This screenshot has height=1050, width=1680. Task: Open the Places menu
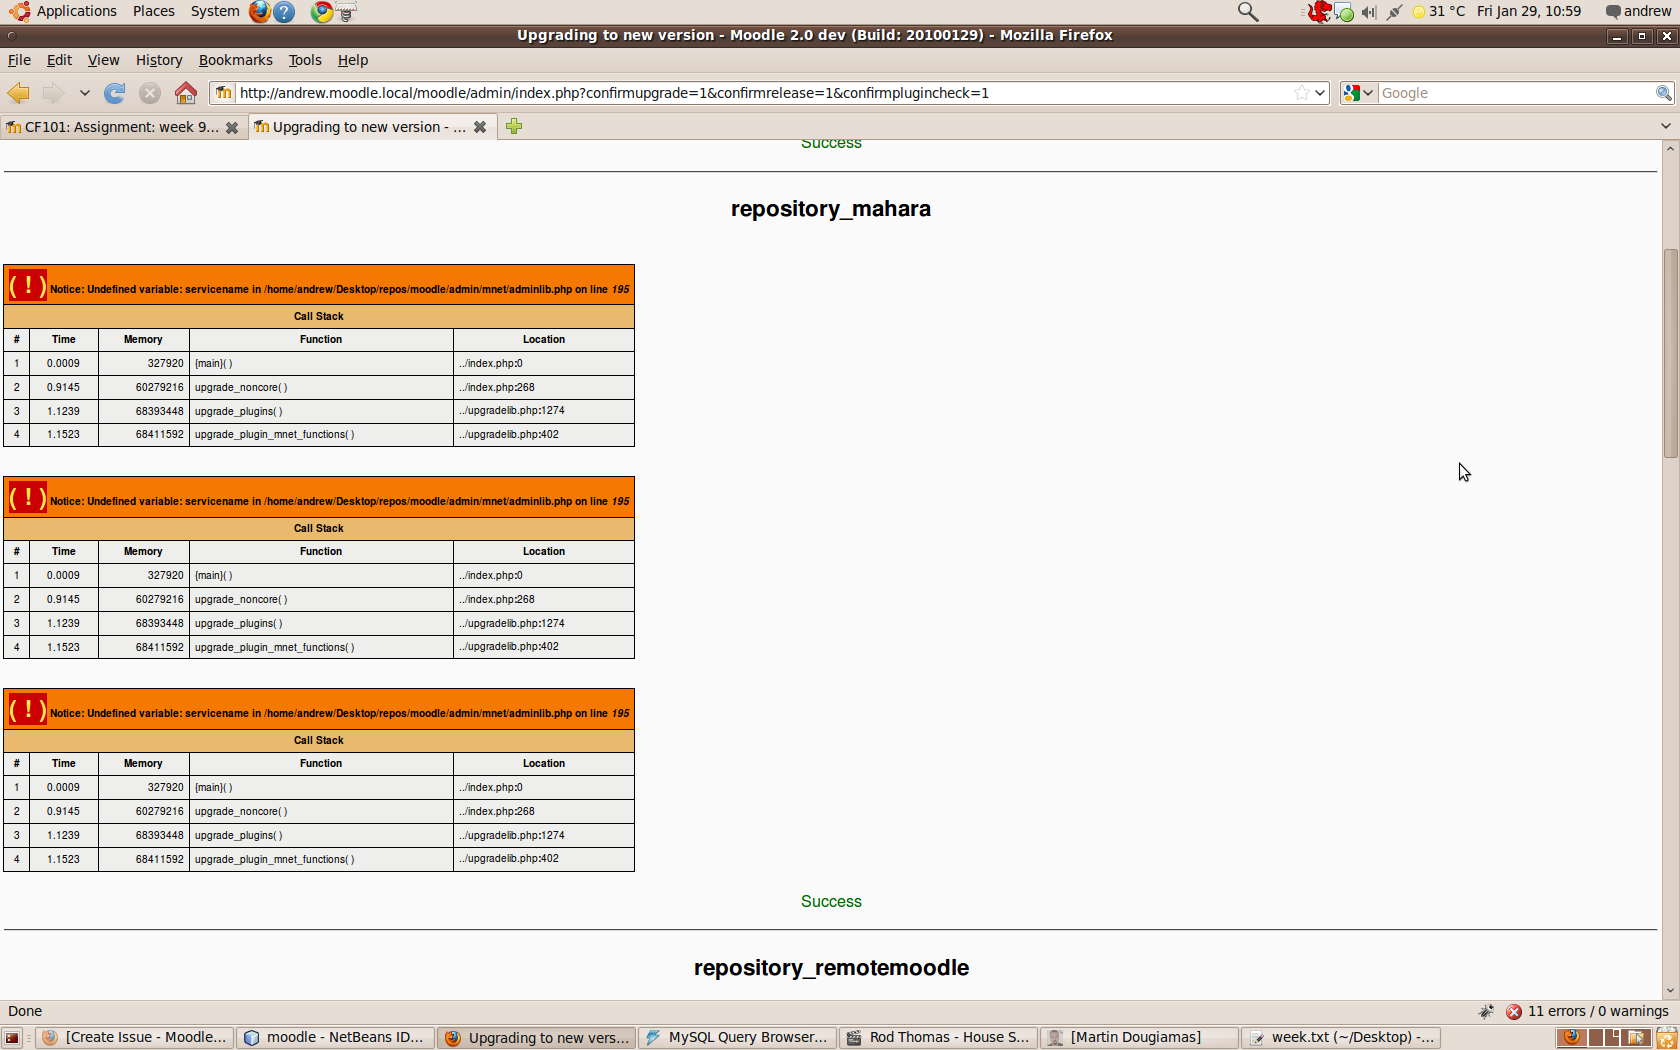click(x=154, y=11)
